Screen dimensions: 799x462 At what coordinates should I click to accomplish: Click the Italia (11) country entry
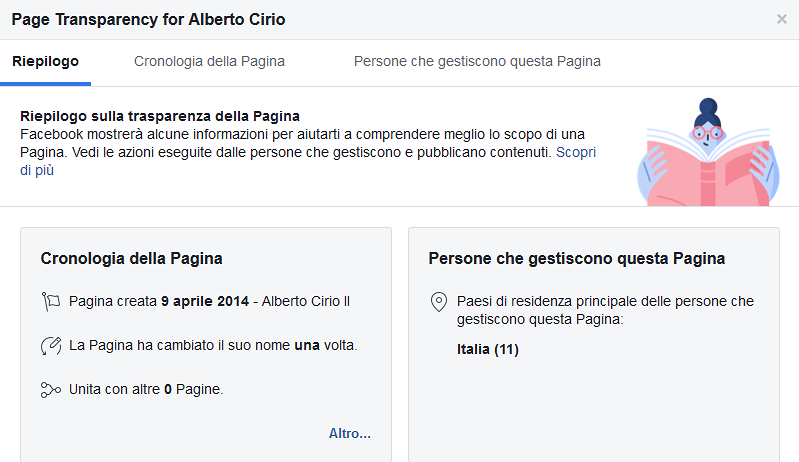point(488,349)
